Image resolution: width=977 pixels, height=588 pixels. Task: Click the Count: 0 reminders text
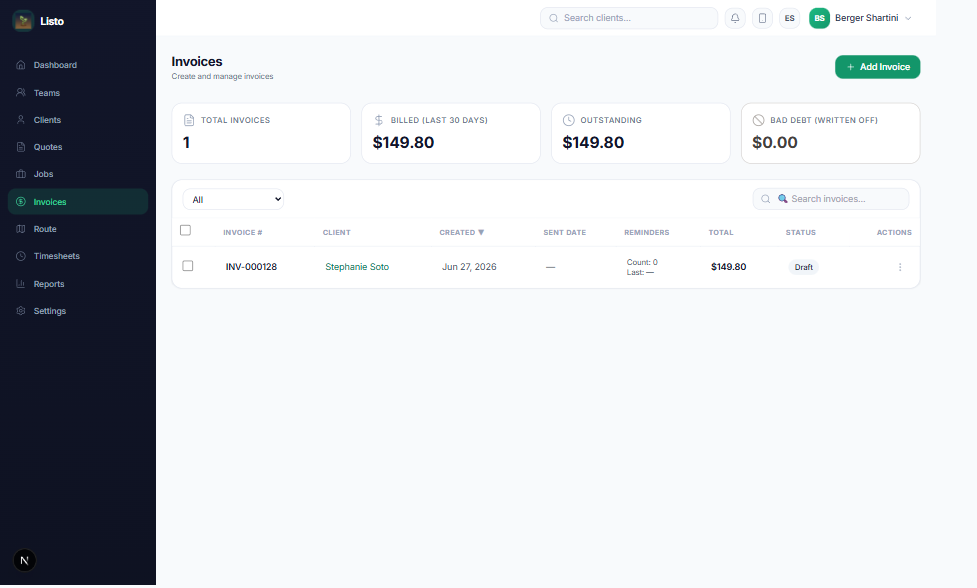point(642,262)
